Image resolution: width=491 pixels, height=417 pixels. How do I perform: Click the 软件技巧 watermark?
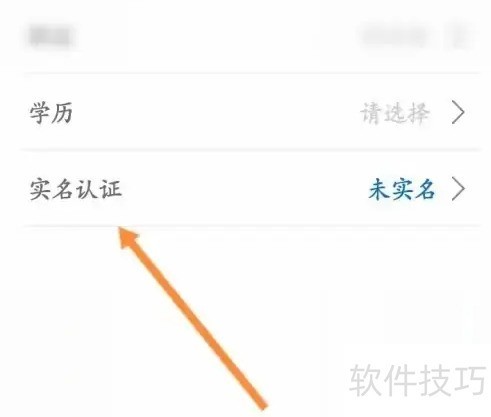tap(417, 380)
